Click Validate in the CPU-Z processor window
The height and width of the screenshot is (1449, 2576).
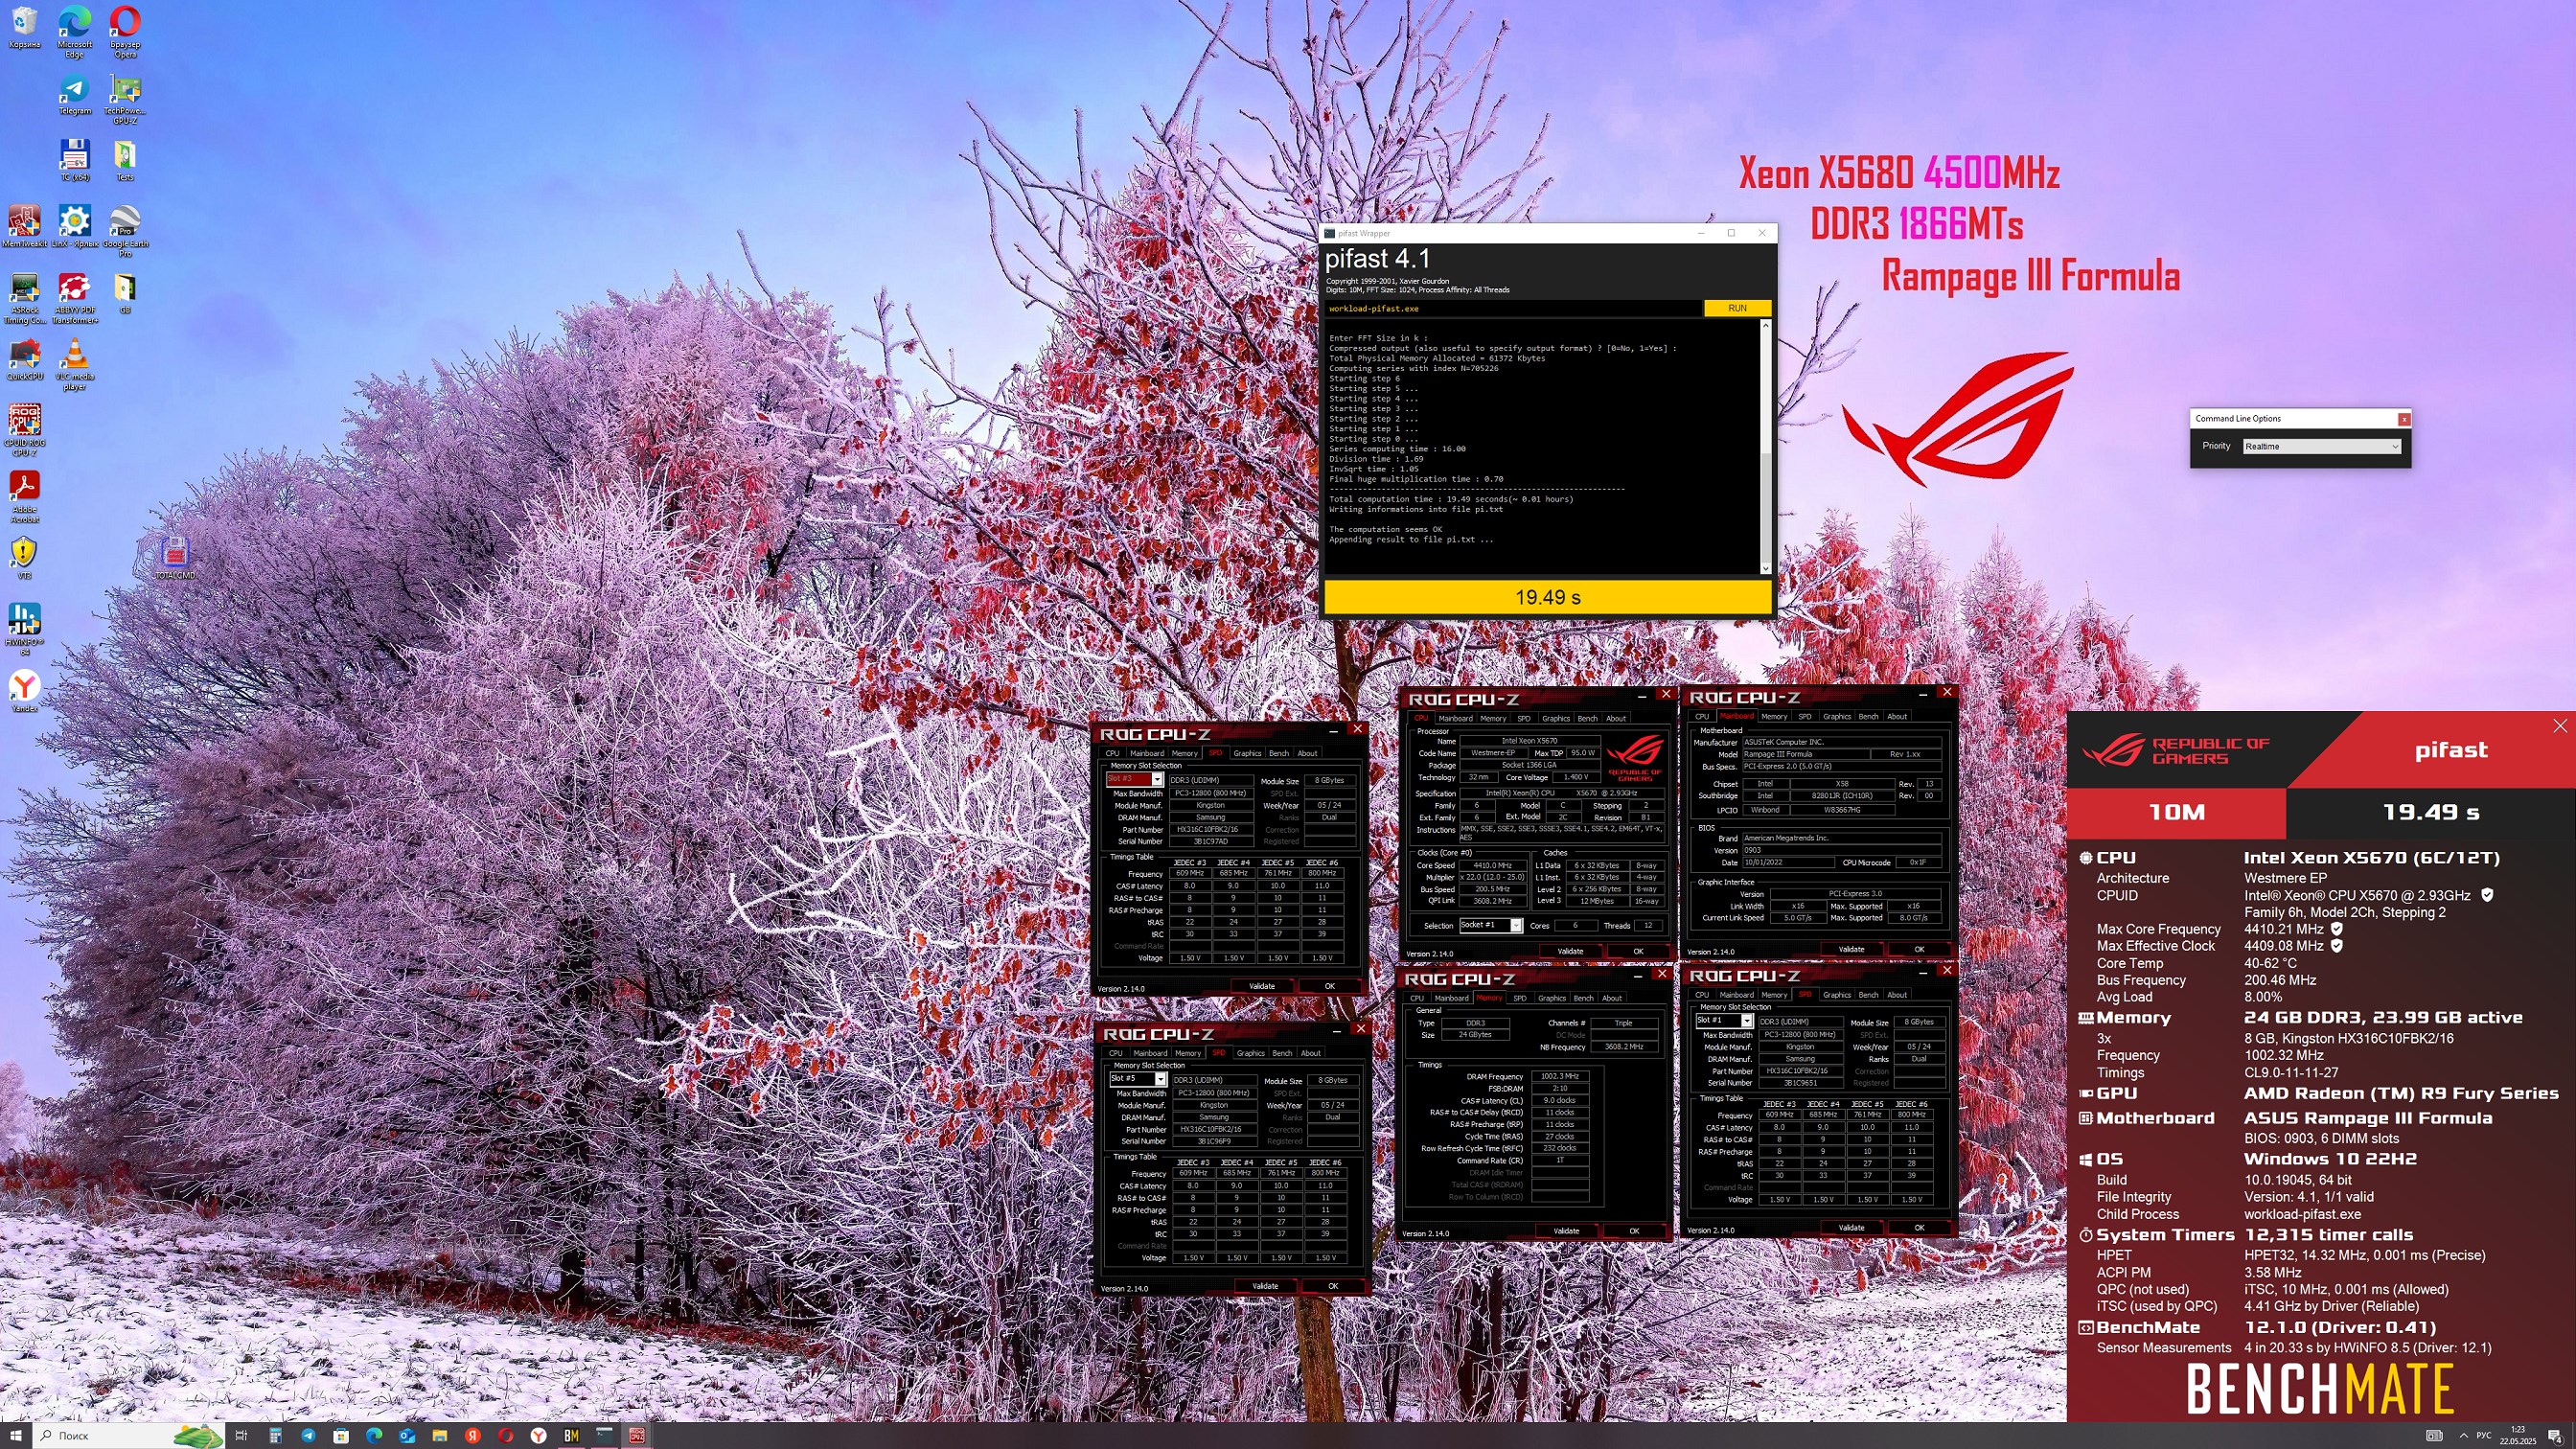1570,951
